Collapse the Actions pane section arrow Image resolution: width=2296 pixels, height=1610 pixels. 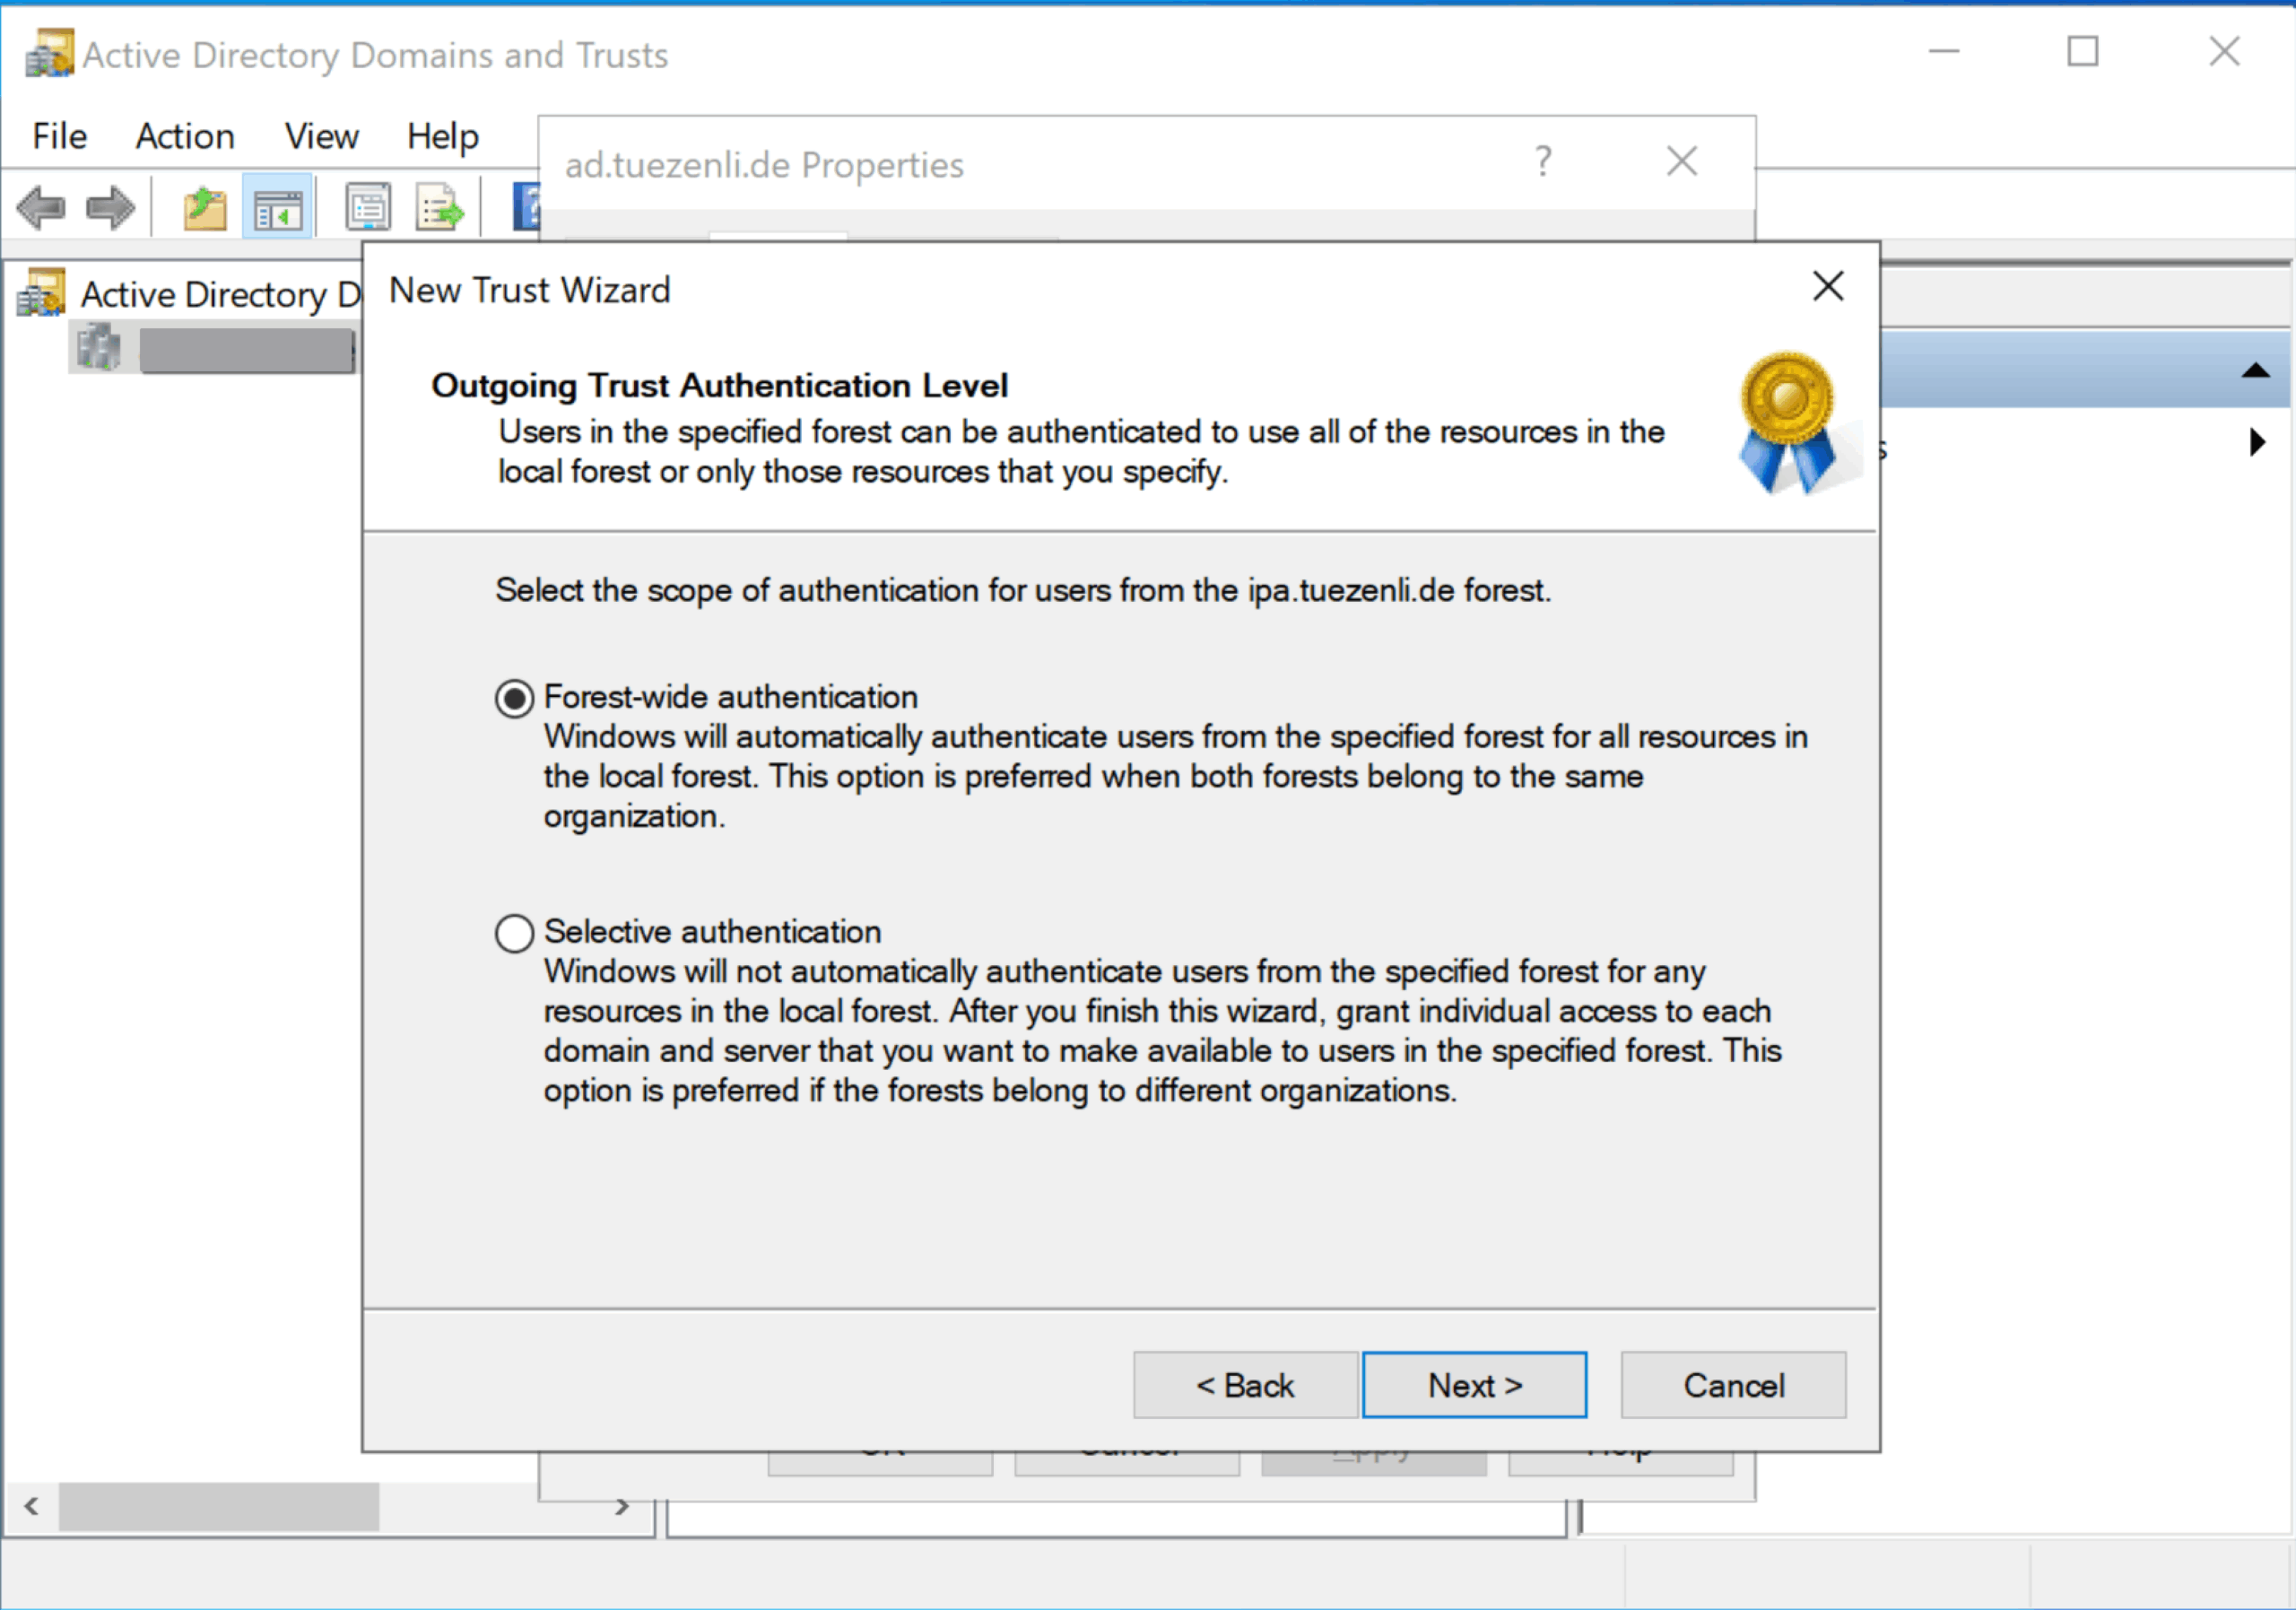[x=2255, y=371]
